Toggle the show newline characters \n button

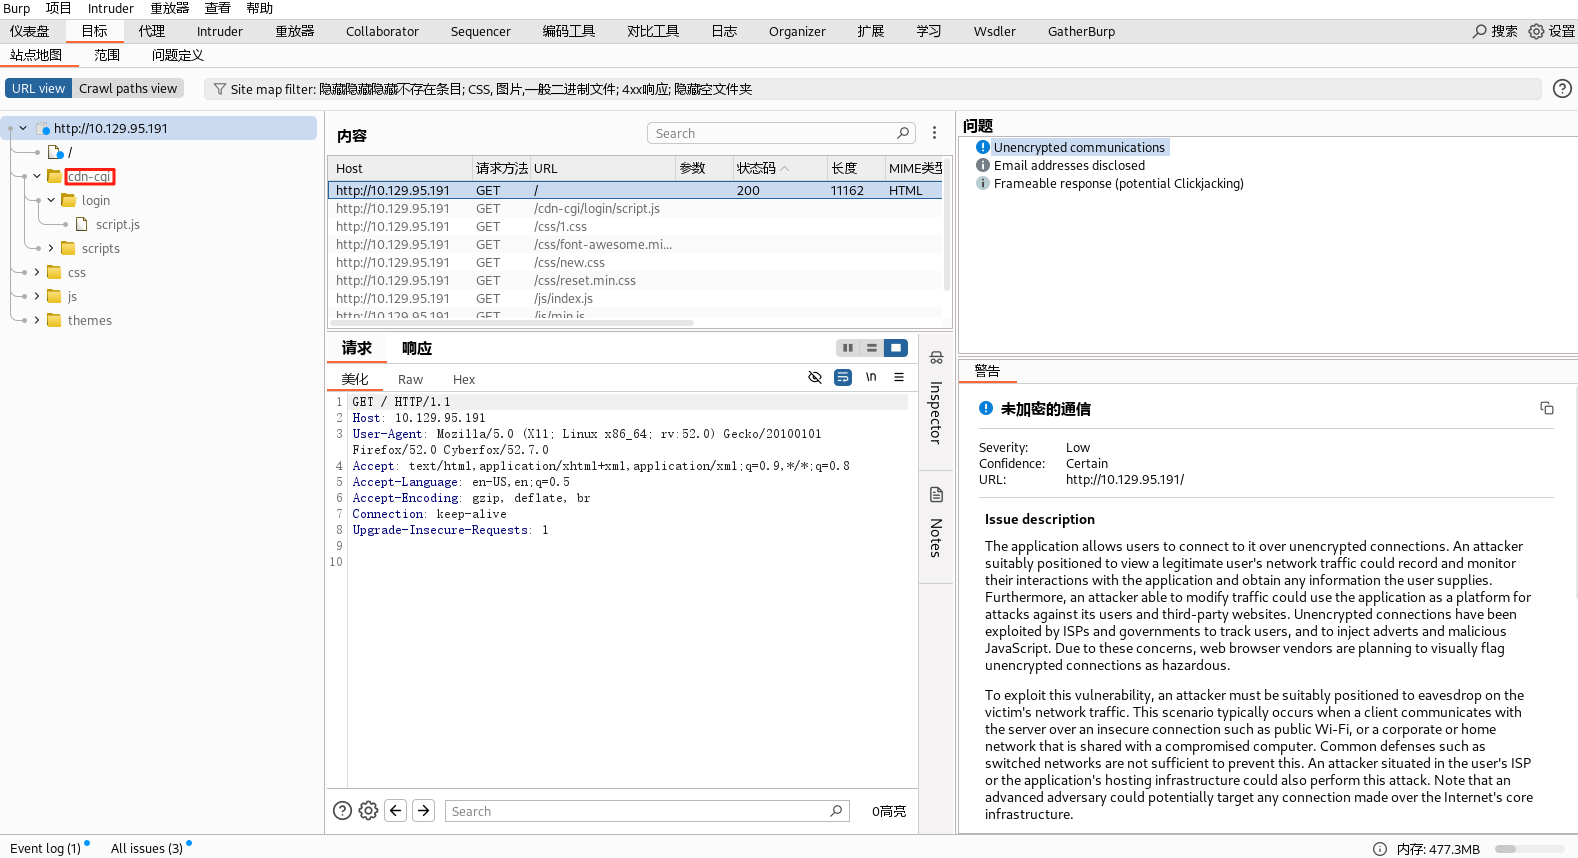click(871, 377)
